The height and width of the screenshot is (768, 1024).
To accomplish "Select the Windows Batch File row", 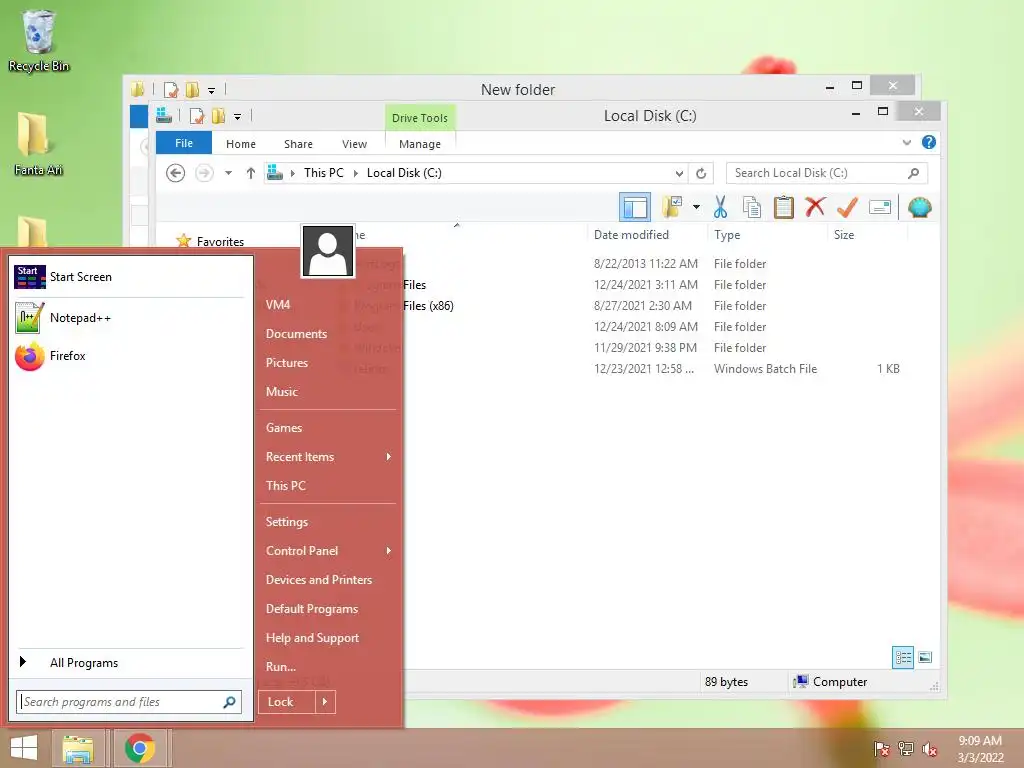I will coord(627,368).
